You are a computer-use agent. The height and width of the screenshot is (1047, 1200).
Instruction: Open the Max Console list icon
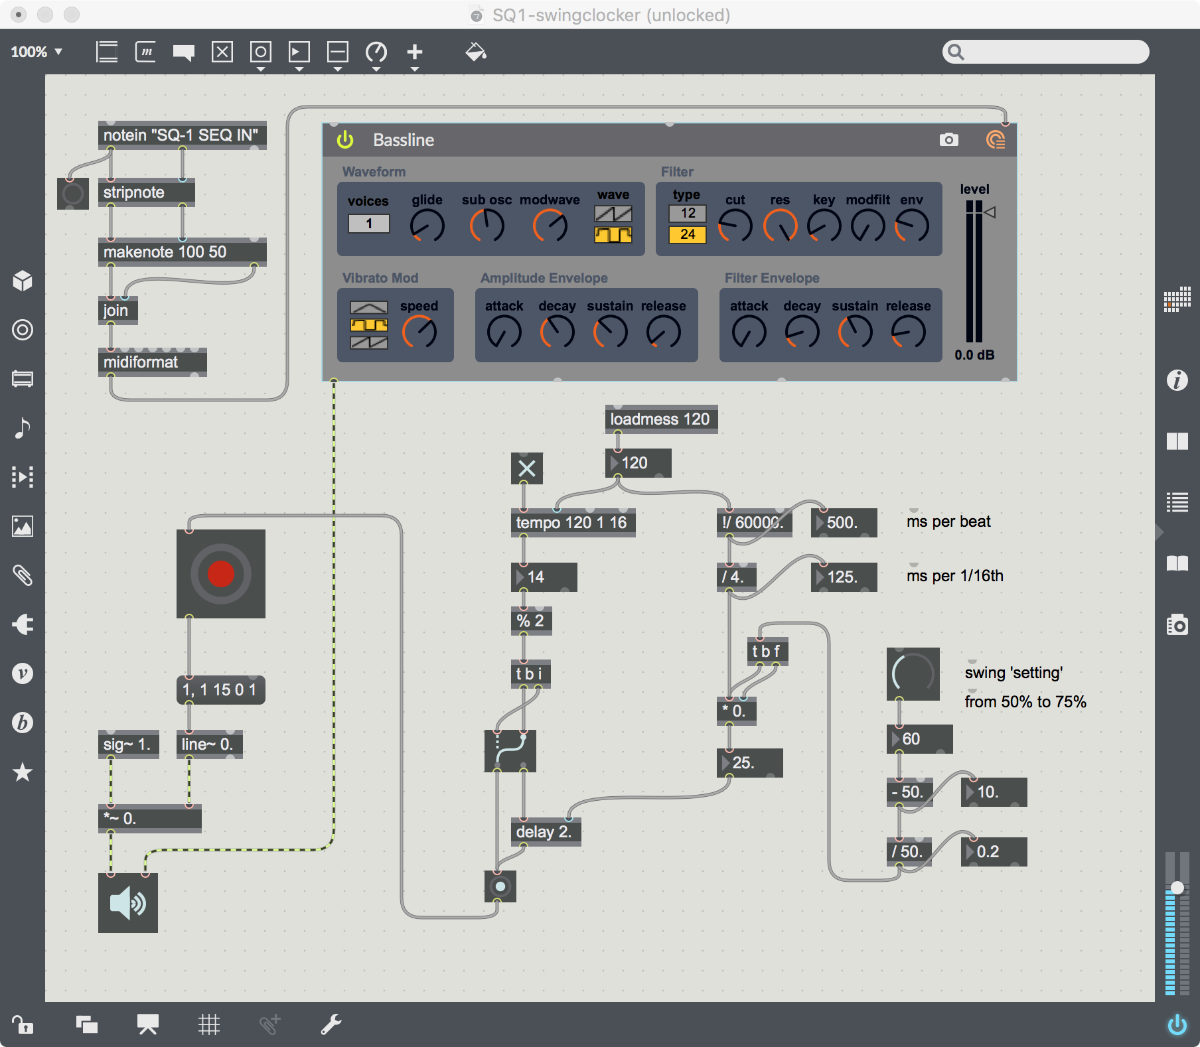pyautogui.click(x=1177, y=502)
